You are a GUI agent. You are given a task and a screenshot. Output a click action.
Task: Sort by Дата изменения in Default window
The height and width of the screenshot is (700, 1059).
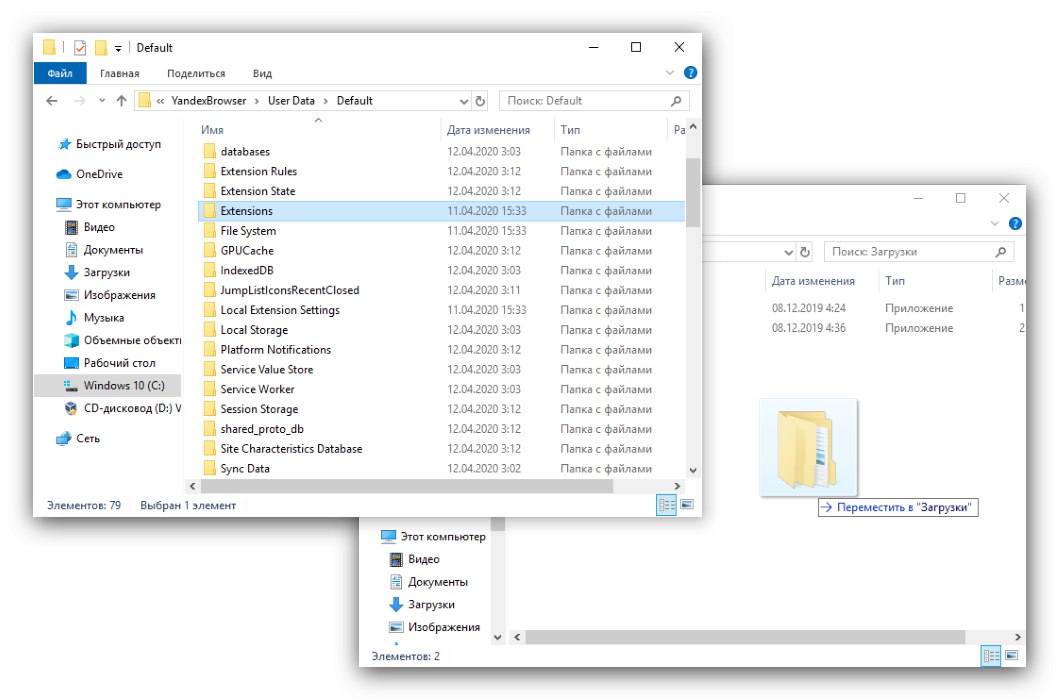[488, 130]
